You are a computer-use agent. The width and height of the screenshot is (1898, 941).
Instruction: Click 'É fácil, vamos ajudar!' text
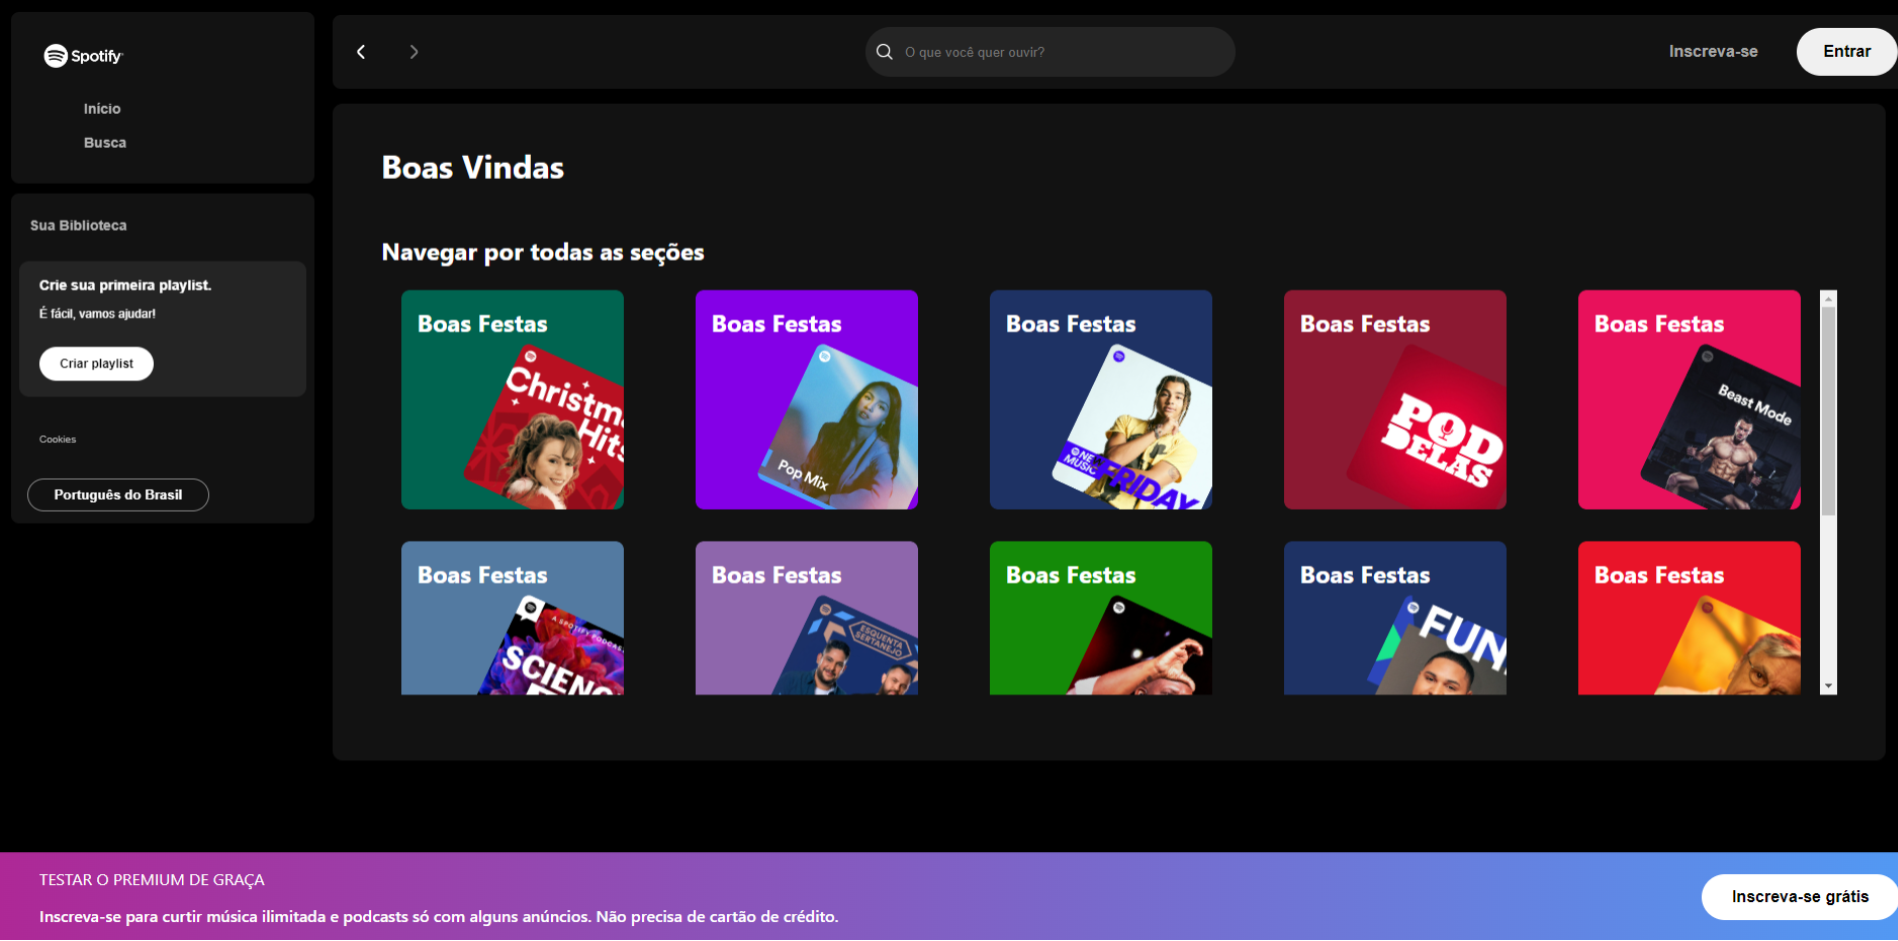pos(97,314)
